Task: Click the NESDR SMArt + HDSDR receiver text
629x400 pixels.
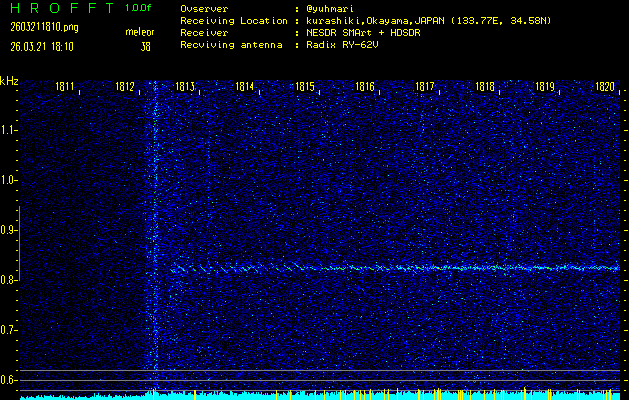Action: point(366,32)
